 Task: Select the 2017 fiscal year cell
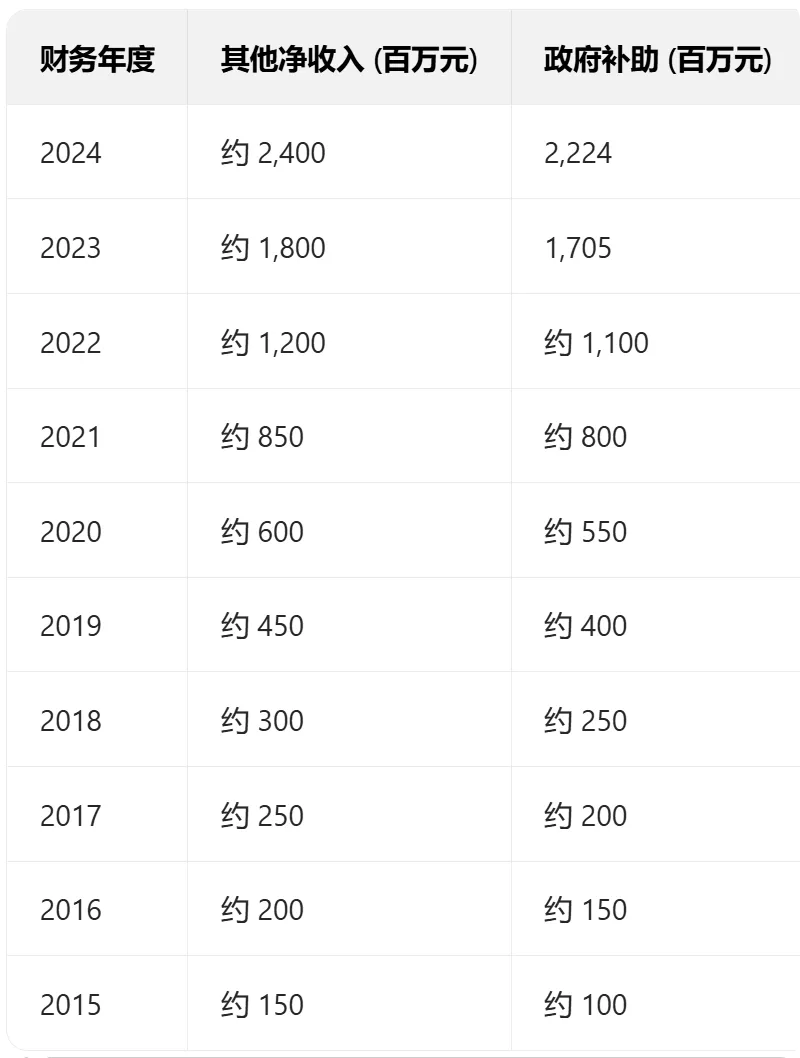point(71,816)
